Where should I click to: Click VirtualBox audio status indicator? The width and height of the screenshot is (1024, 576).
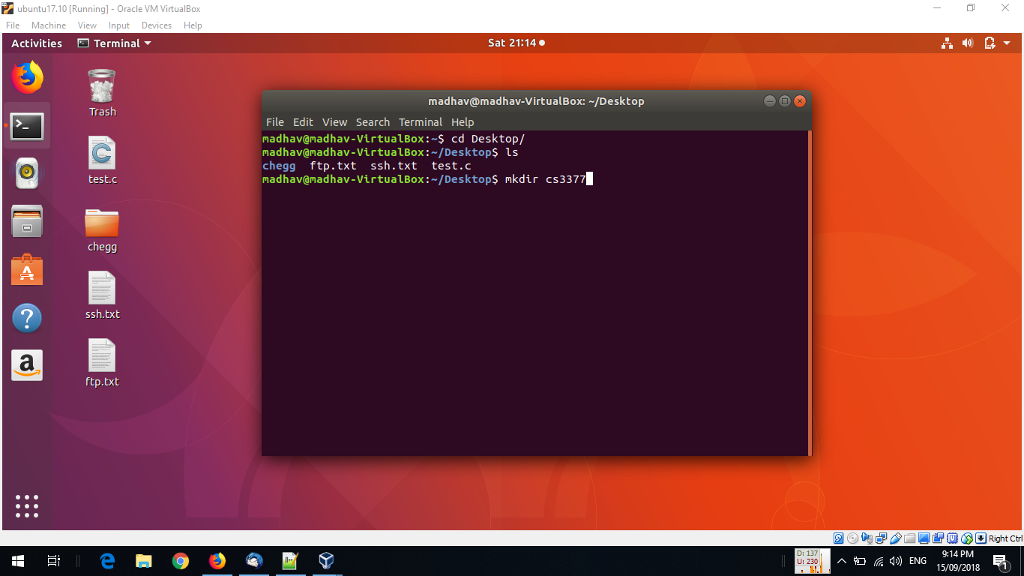tap(867, 538)
